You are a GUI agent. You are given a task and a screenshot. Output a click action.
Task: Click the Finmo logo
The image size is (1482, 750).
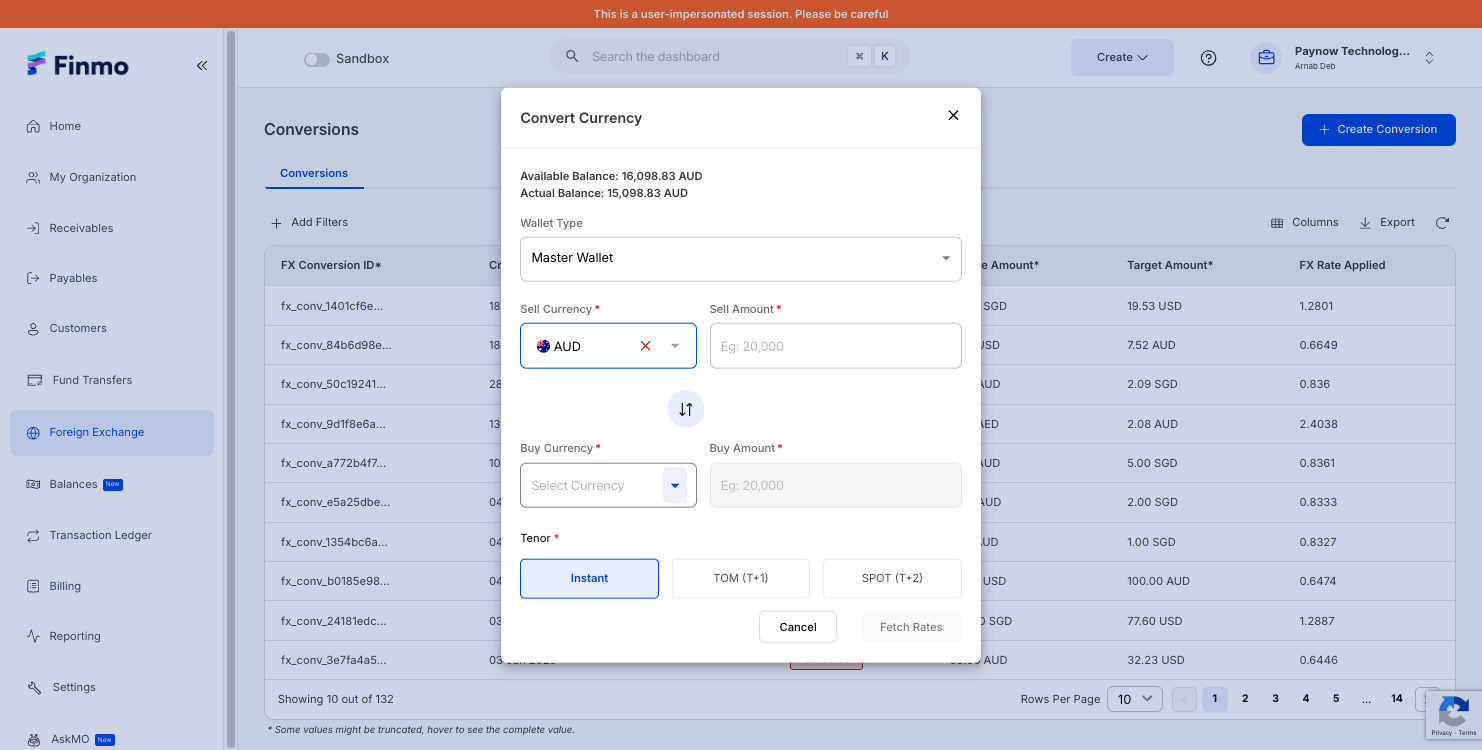(78, 65)
